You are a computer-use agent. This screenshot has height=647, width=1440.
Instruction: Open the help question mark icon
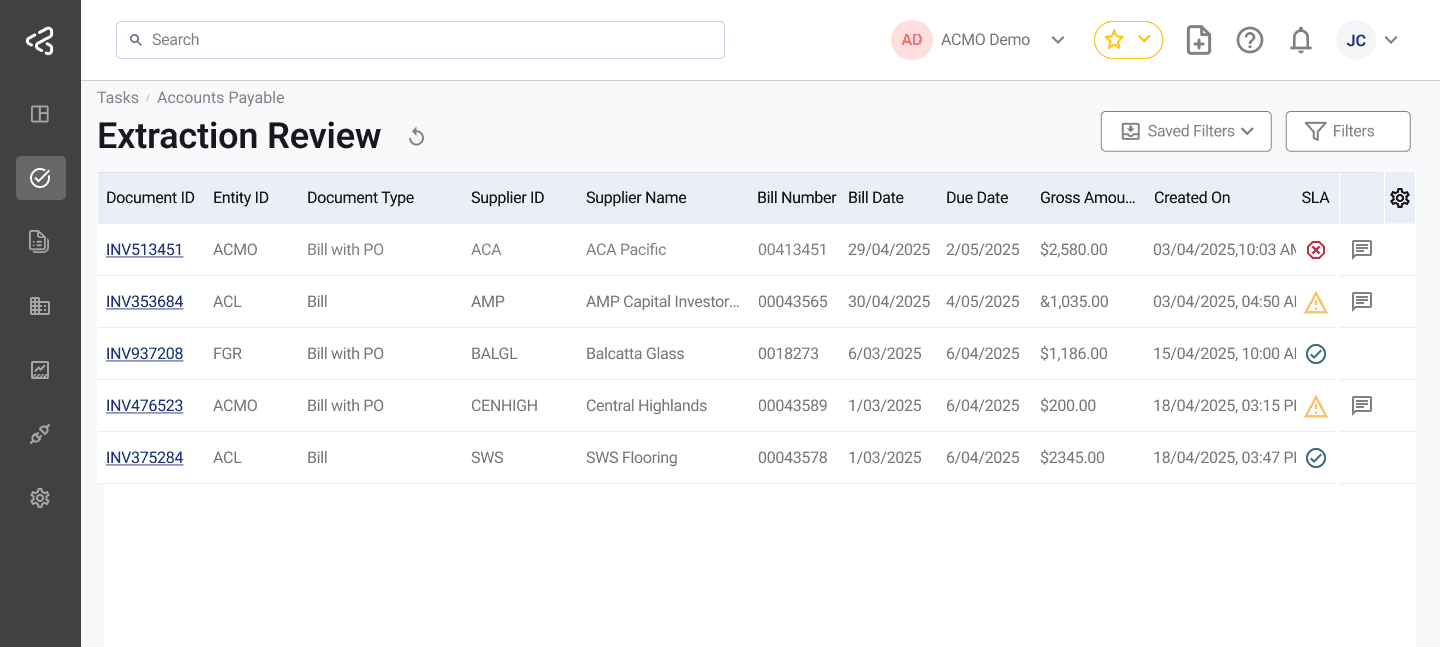pyautogui.click(x=1250, y=40)
